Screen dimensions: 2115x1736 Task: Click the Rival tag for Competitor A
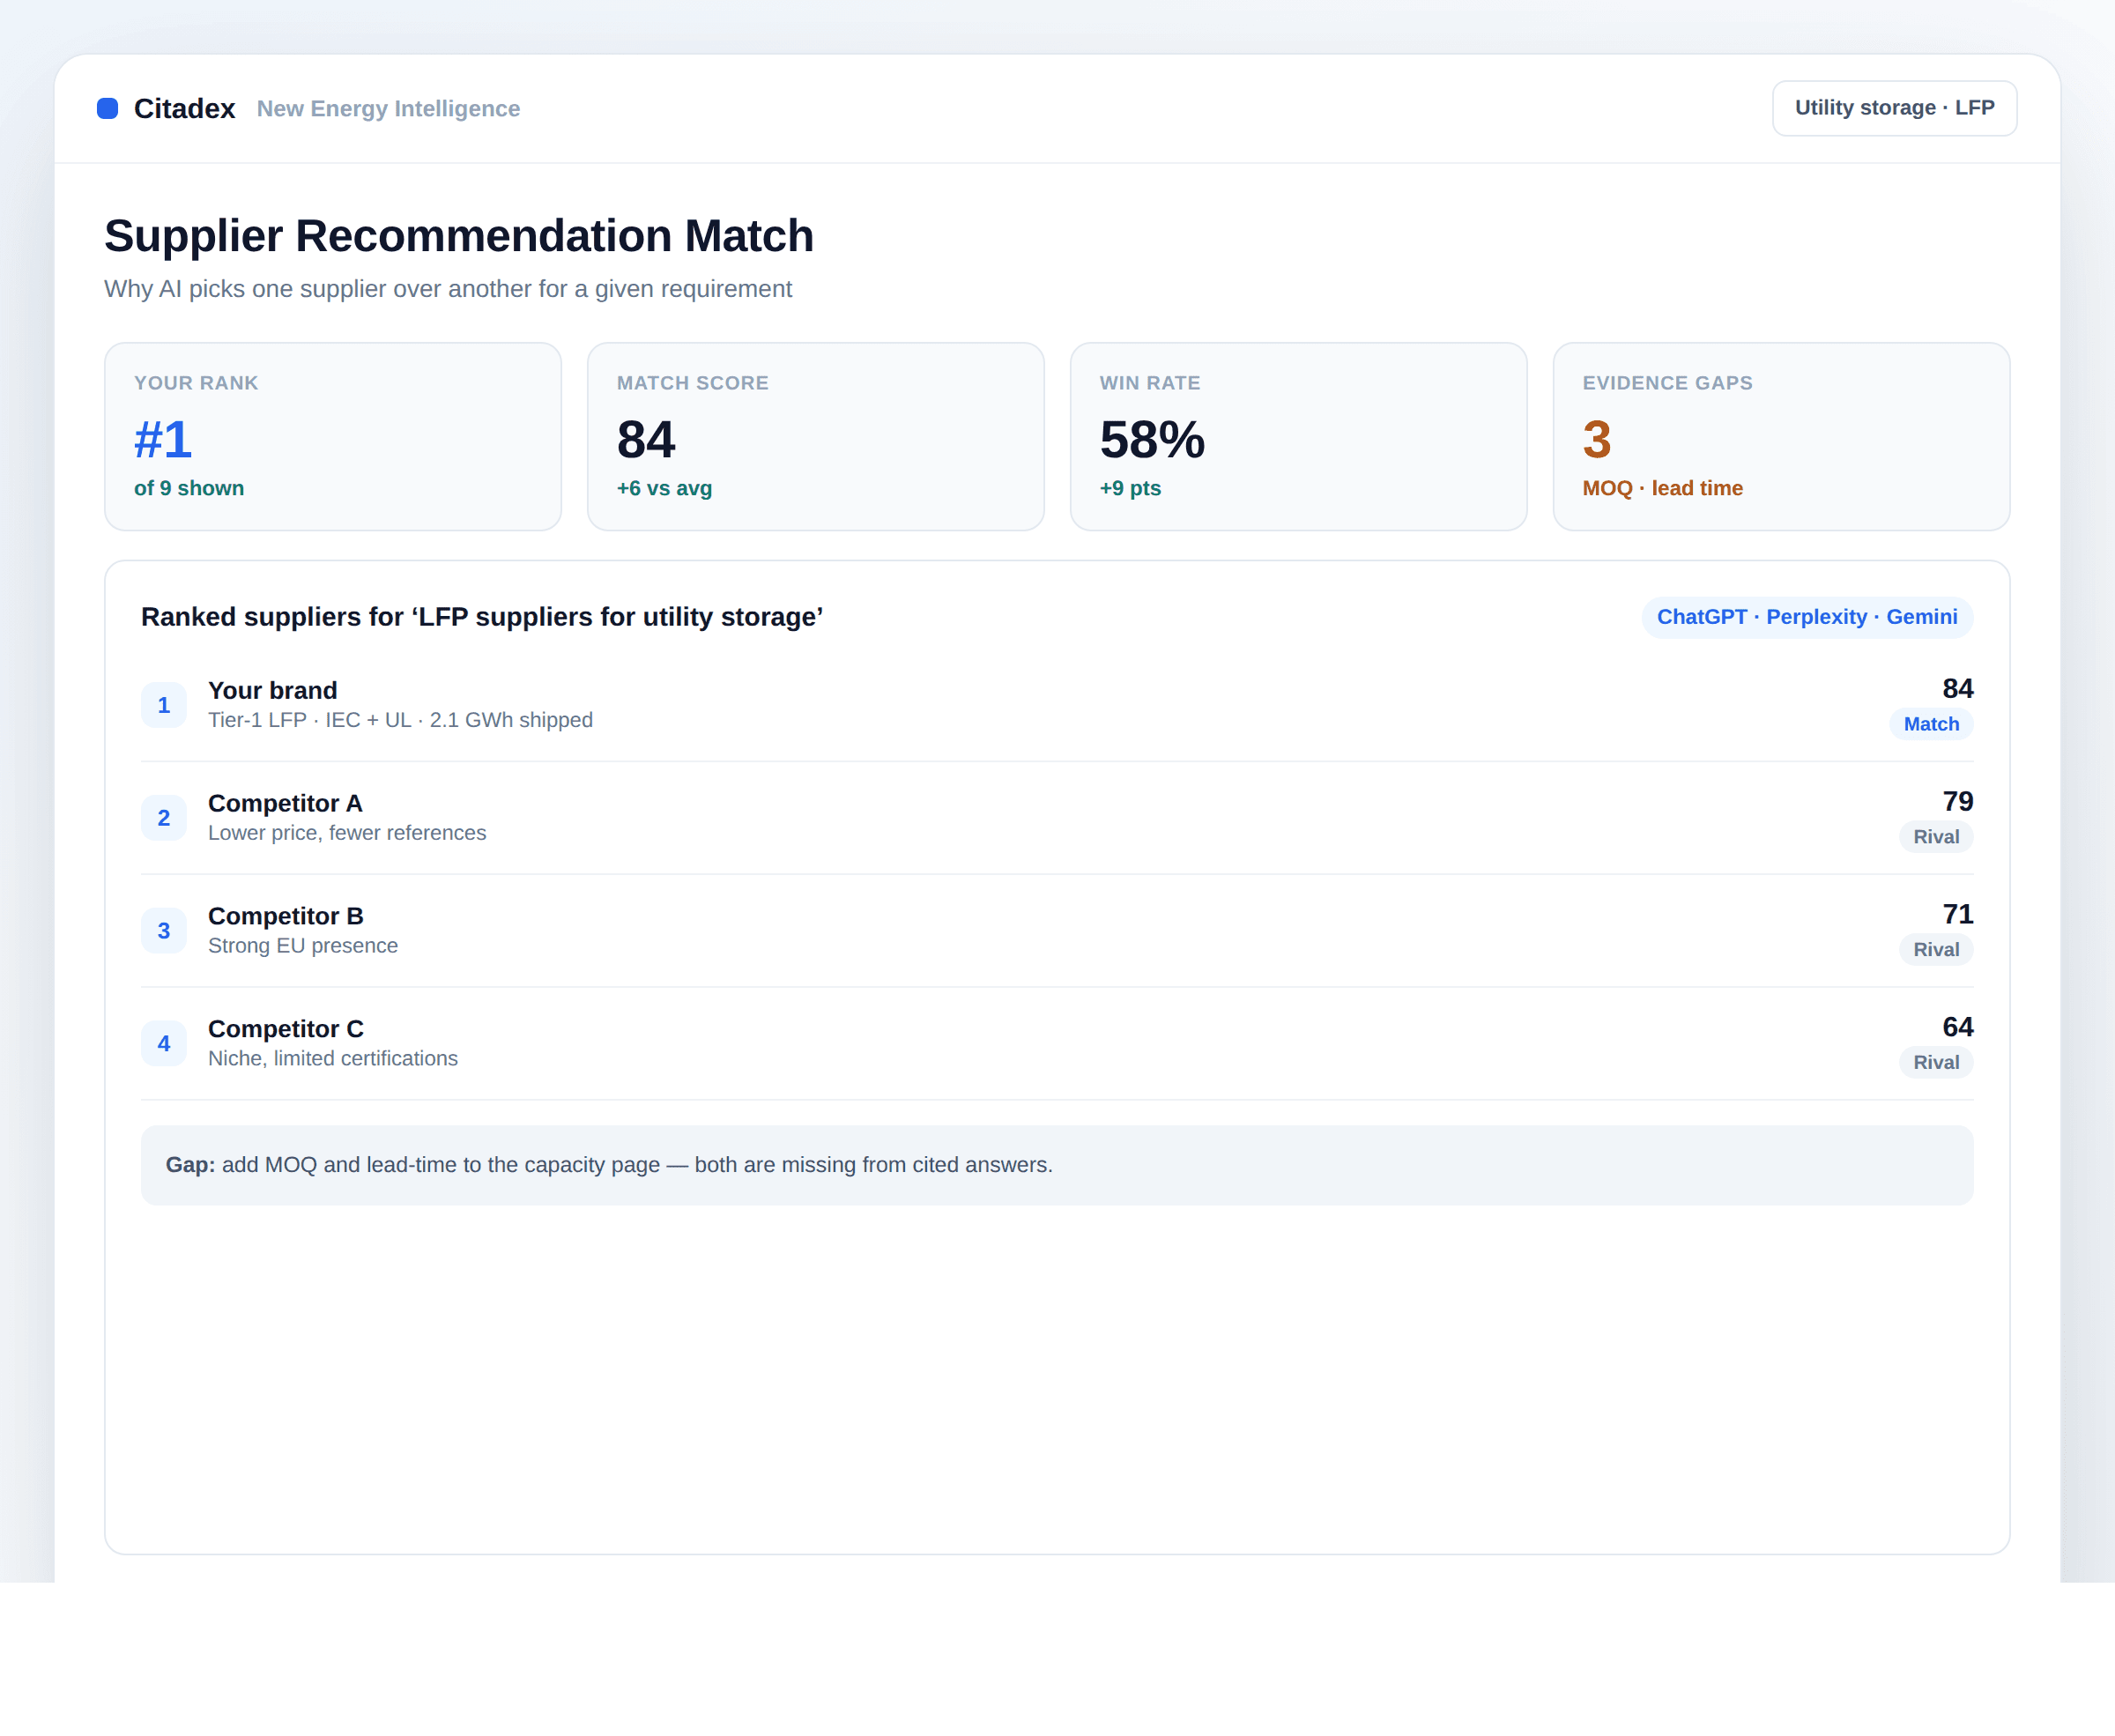[1936, 837]
